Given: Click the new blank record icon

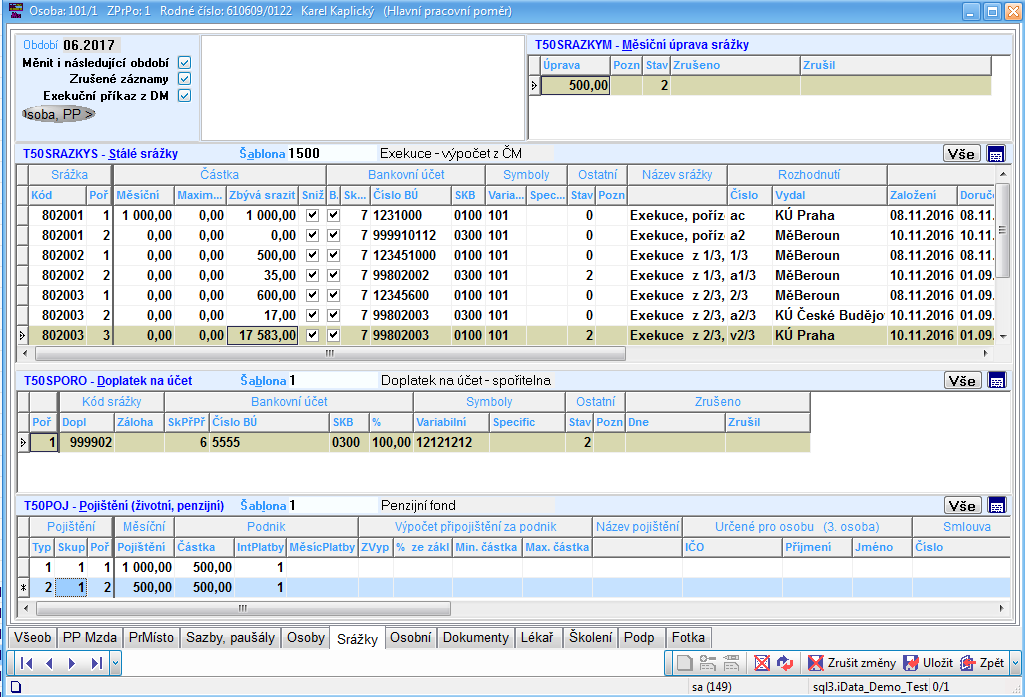Looking at the screenshot, I should tap(684, 663).
